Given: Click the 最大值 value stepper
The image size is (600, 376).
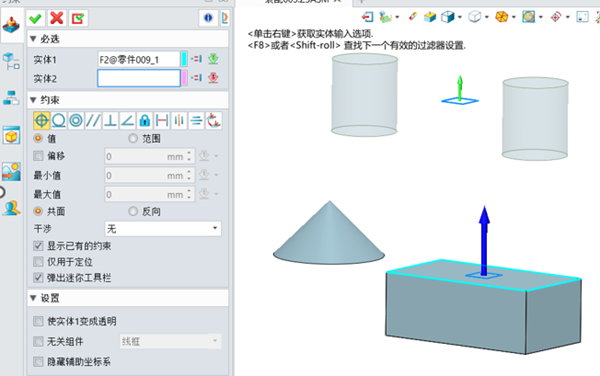Looking at the screenshot, I should 189,194.
